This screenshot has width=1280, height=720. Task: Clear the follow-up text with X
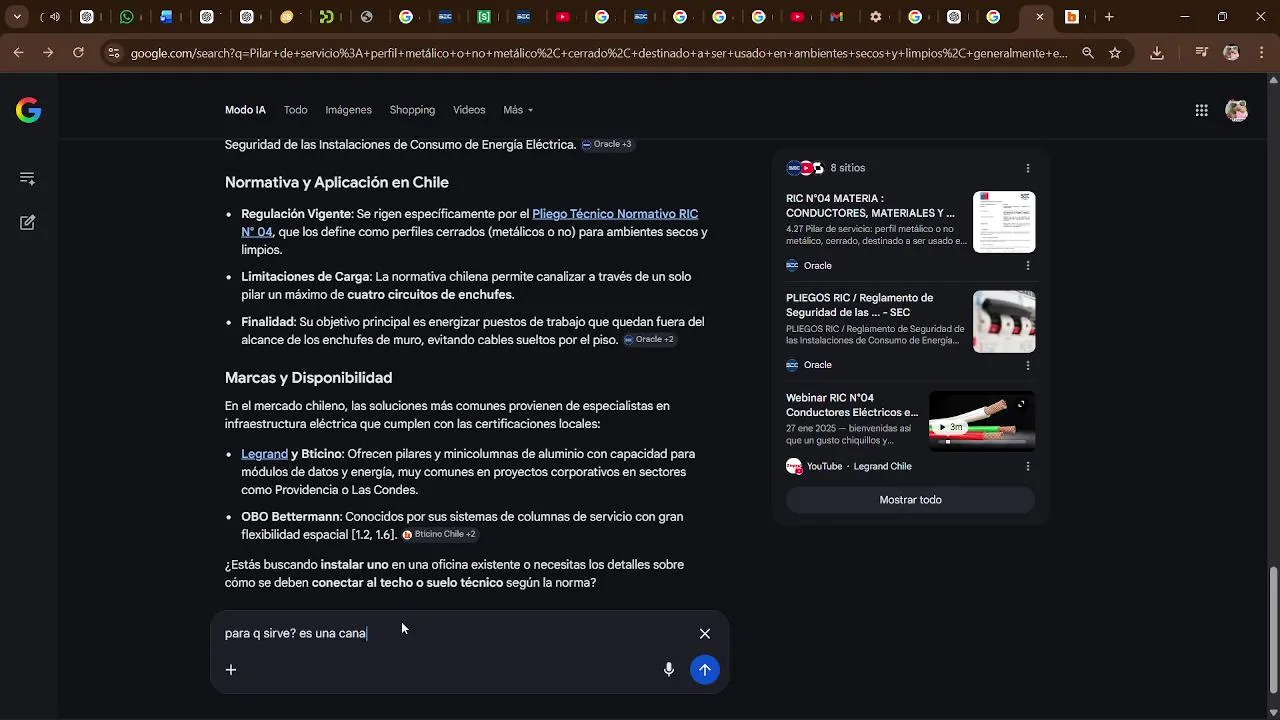coord(705,634)
